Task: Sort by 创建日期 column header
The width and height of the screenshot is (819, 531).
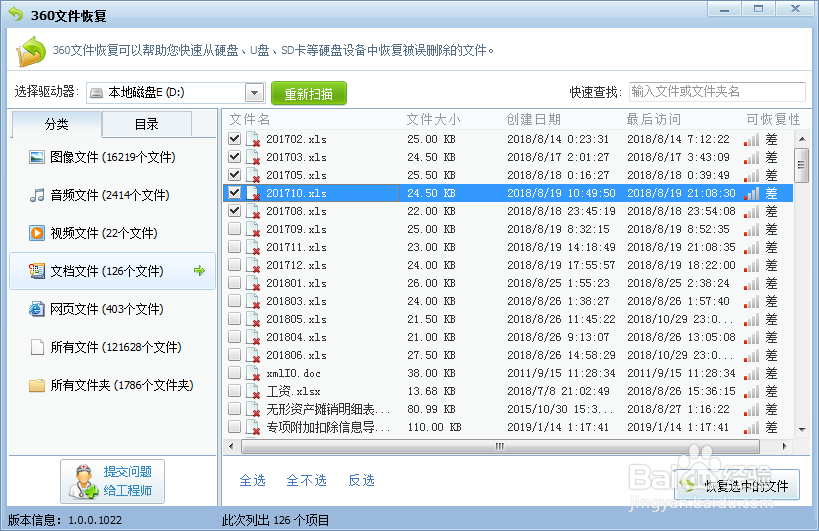Action: pyautogui.click(x=533, y=120)
